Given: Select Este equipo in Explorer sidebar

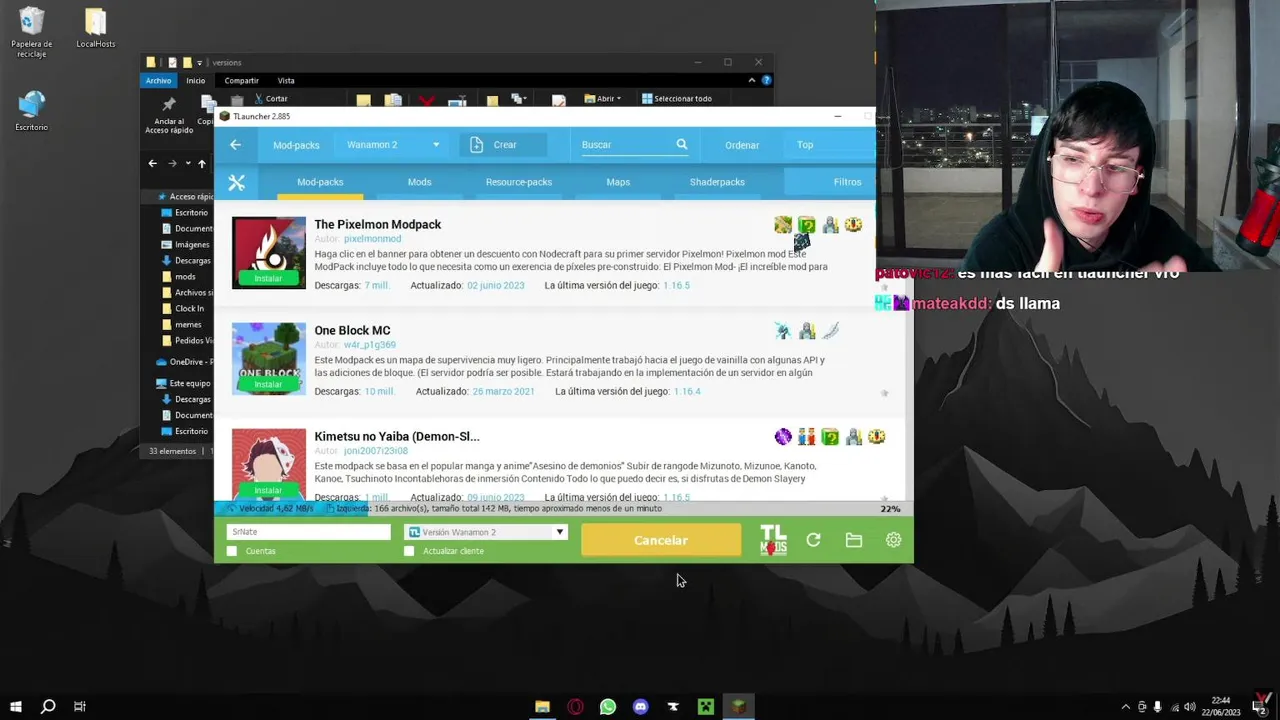Looking at the screenshot, I should [x=183, y=383].
